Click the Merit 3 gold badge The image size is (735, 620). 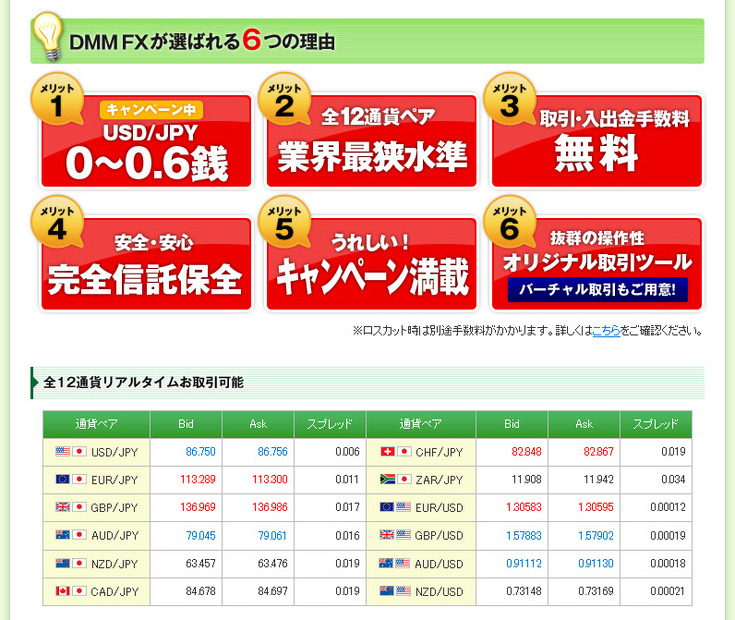pos(508,100)
